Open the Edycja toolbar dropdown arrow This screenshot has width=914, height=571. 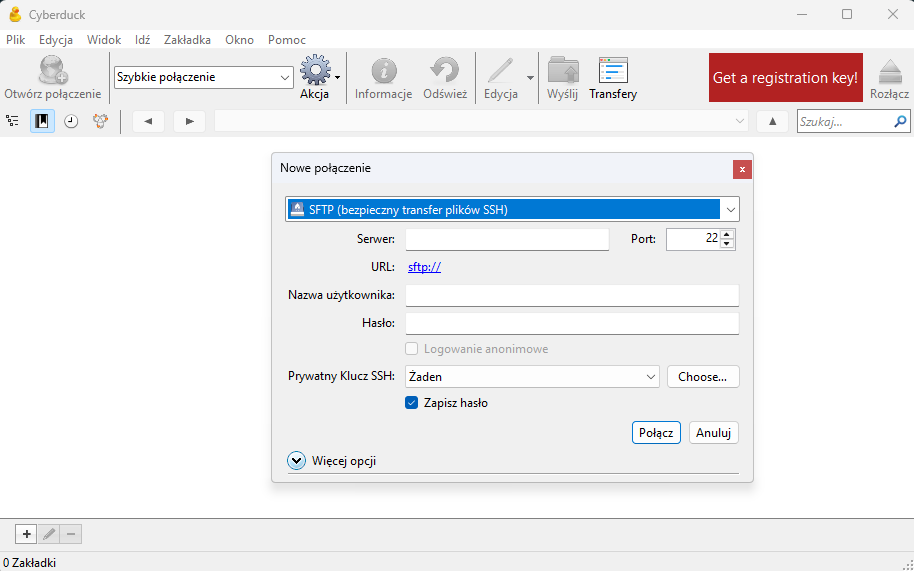point(530,77)
